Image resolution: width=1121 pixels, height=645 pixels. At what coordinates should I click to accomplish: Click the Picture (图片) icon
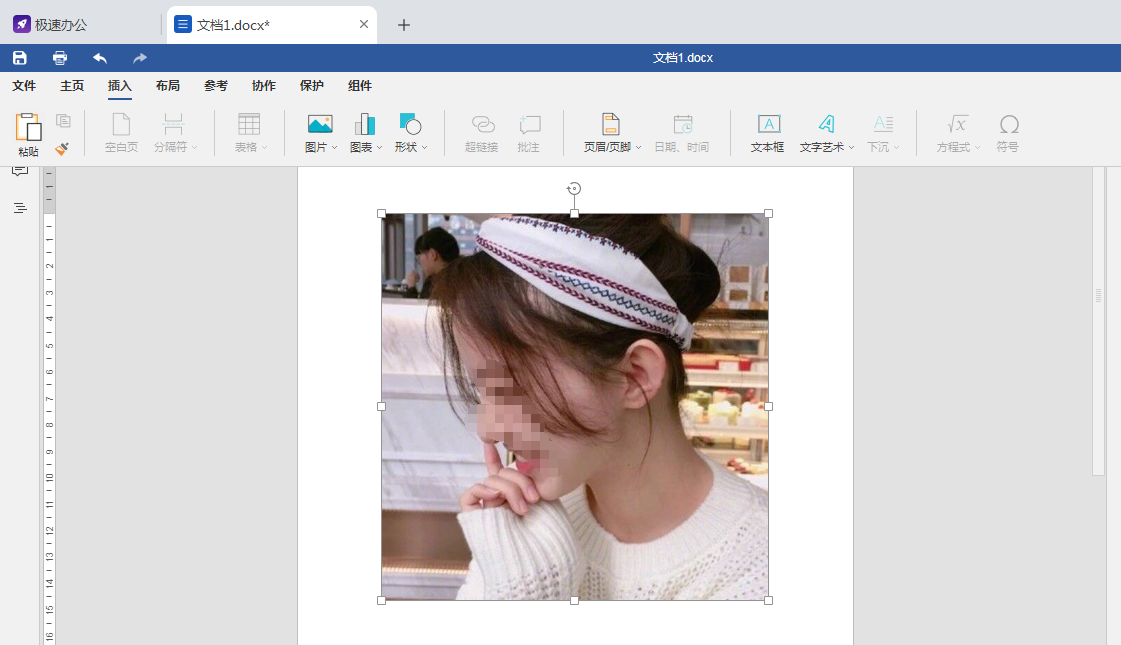[x=320, y=124]
